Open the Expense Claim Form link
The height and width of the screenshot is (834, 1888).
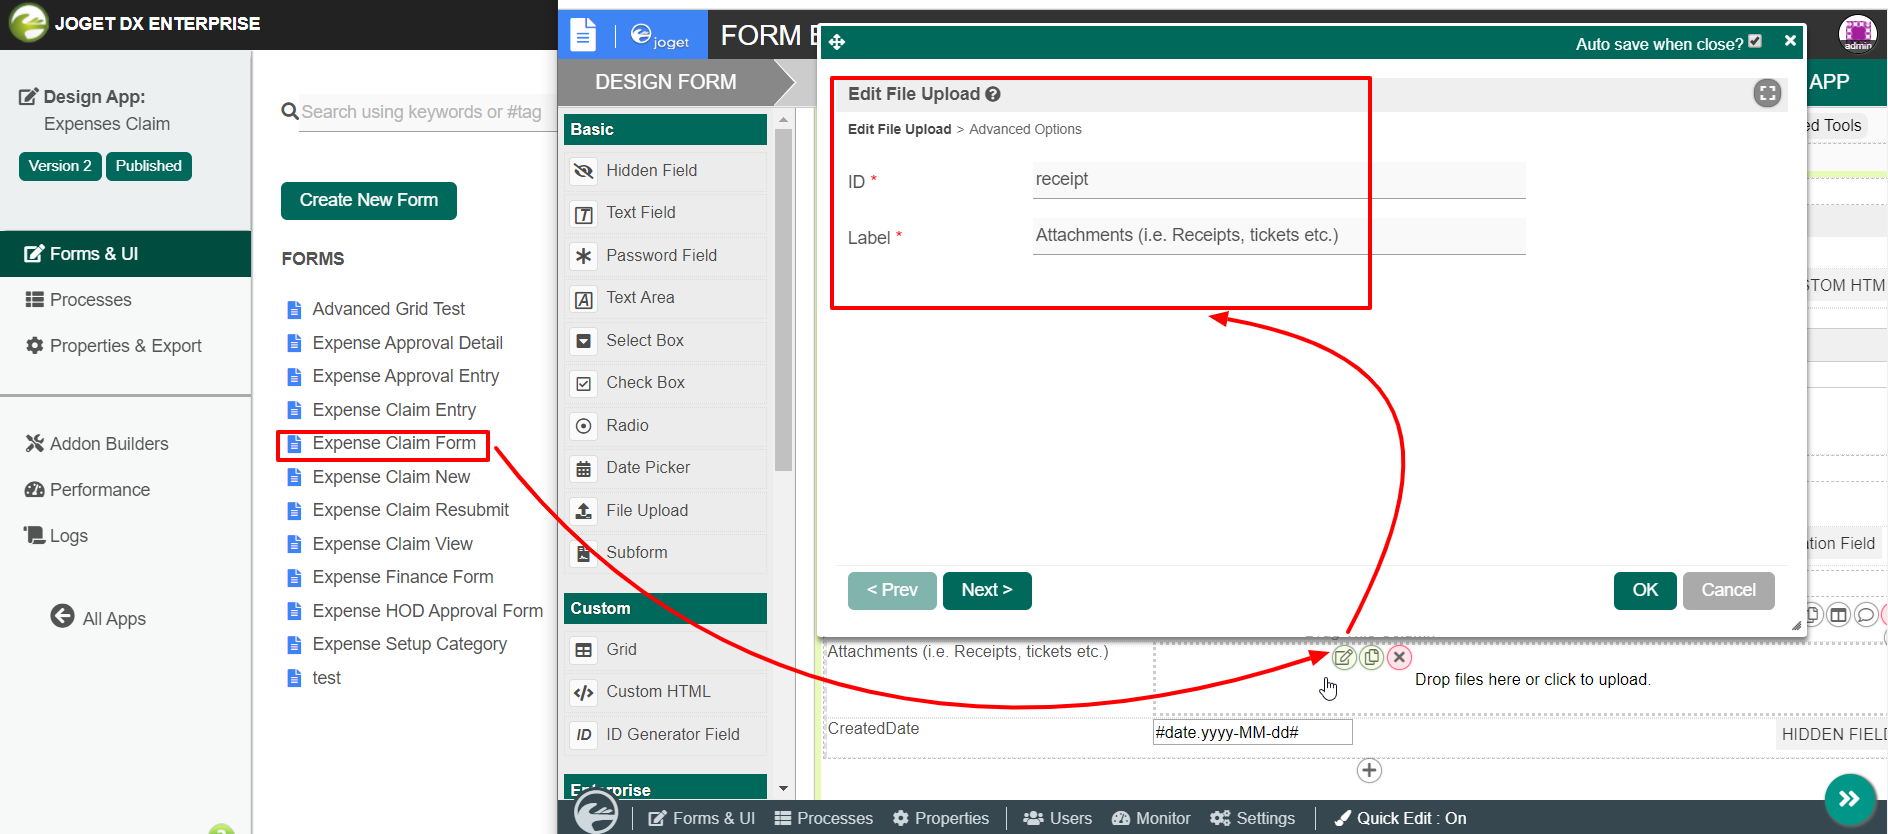point(394,443)
